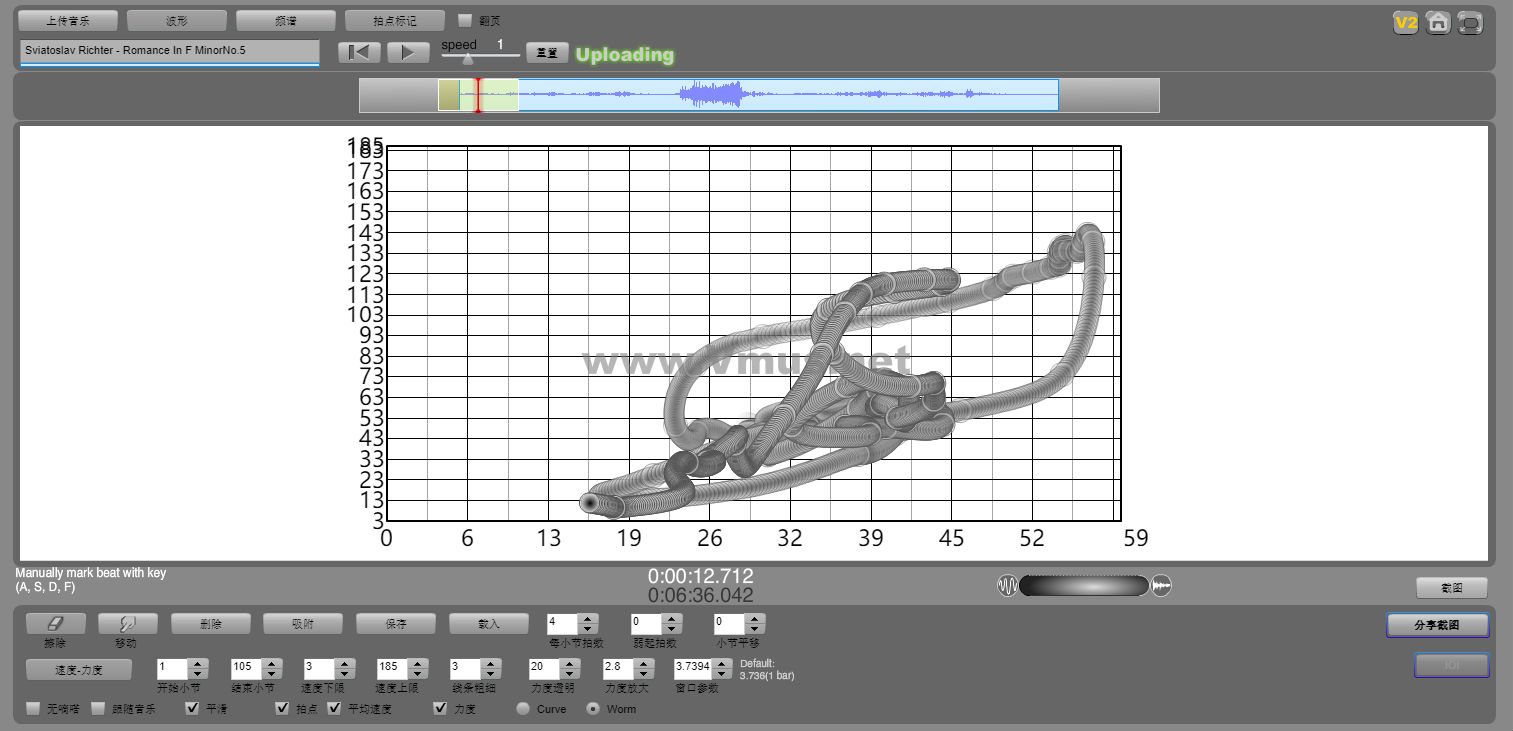This screenshot has height=731, width=1513.
Task: Select the Curve radio button
Action: click(523, 709)
